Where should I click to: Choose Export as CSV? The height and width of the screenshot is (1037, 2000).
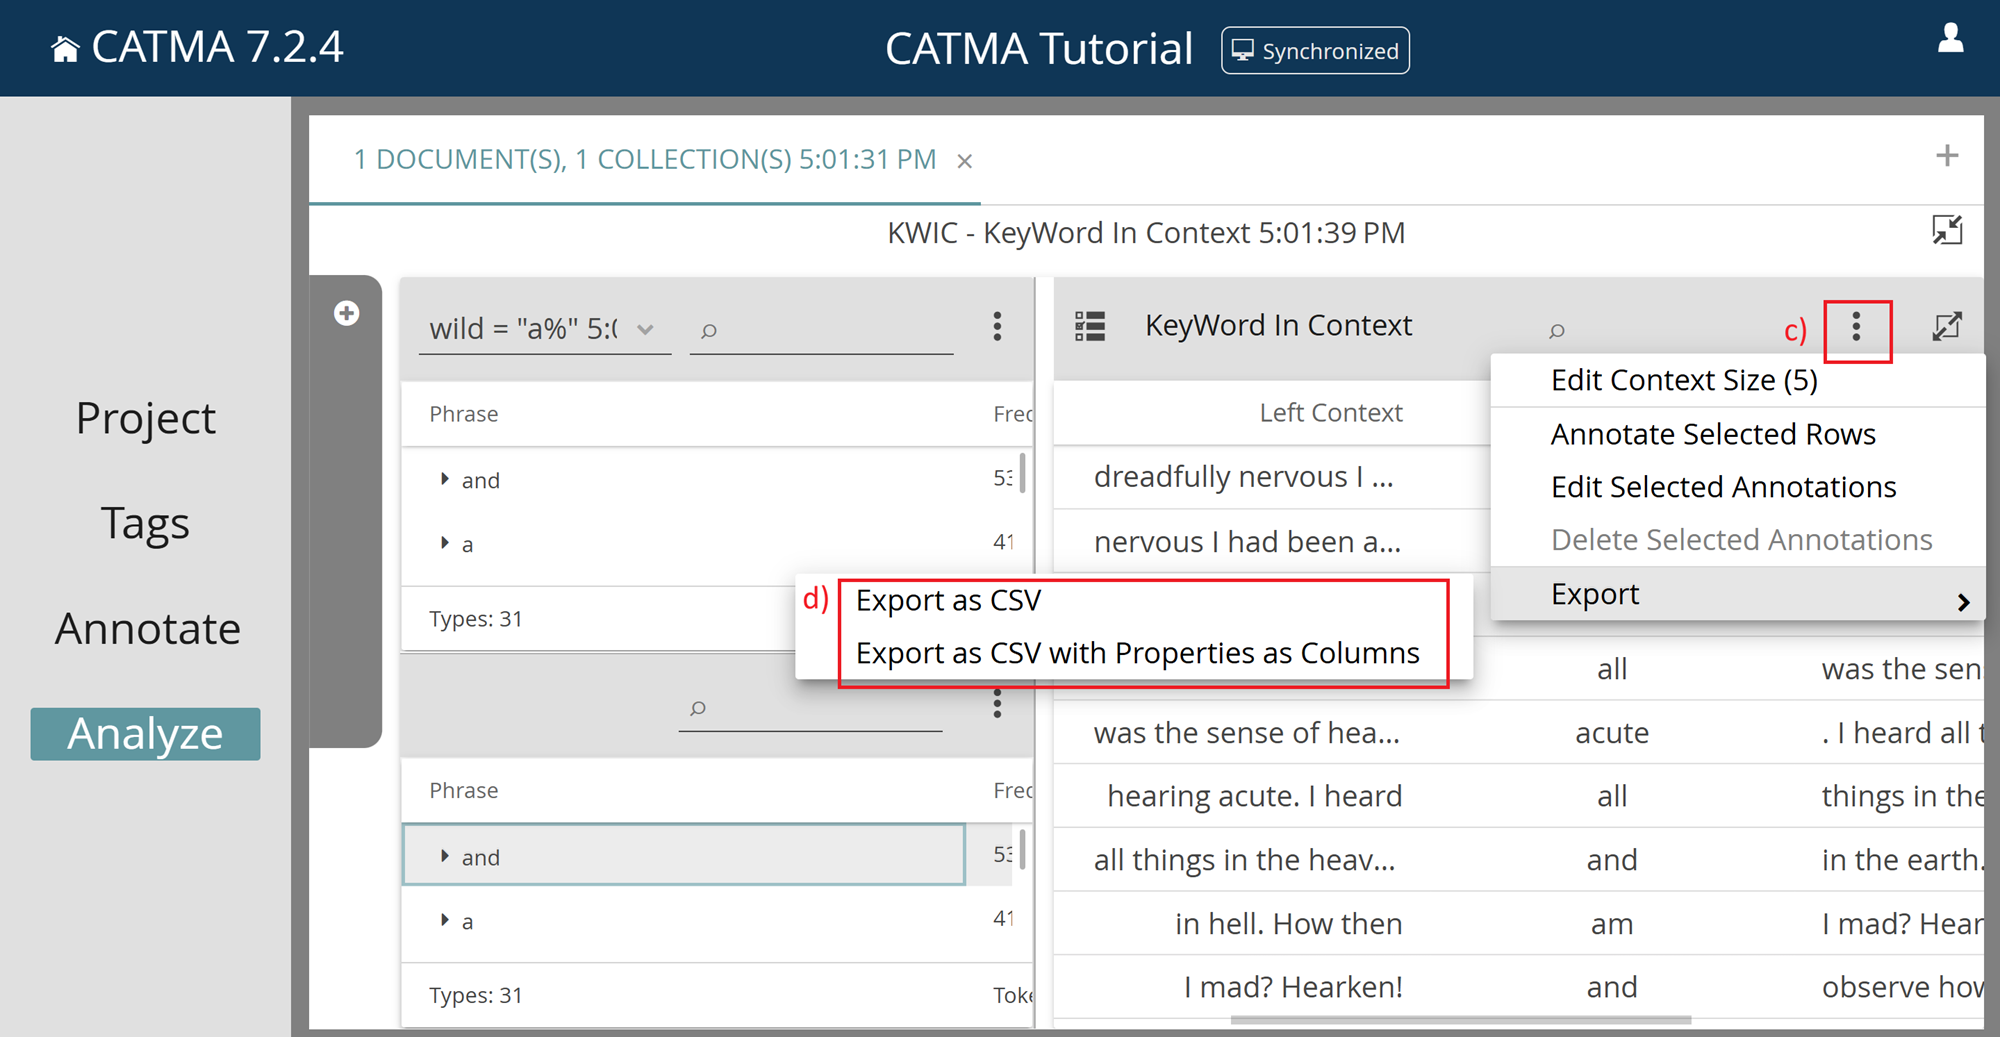[948, 600]
